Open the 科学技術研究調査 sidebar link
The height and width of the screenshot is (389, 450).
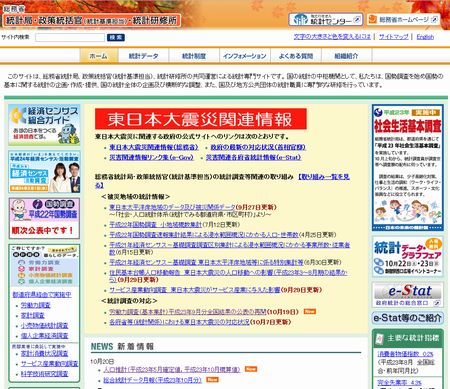(x=44, y=374)
